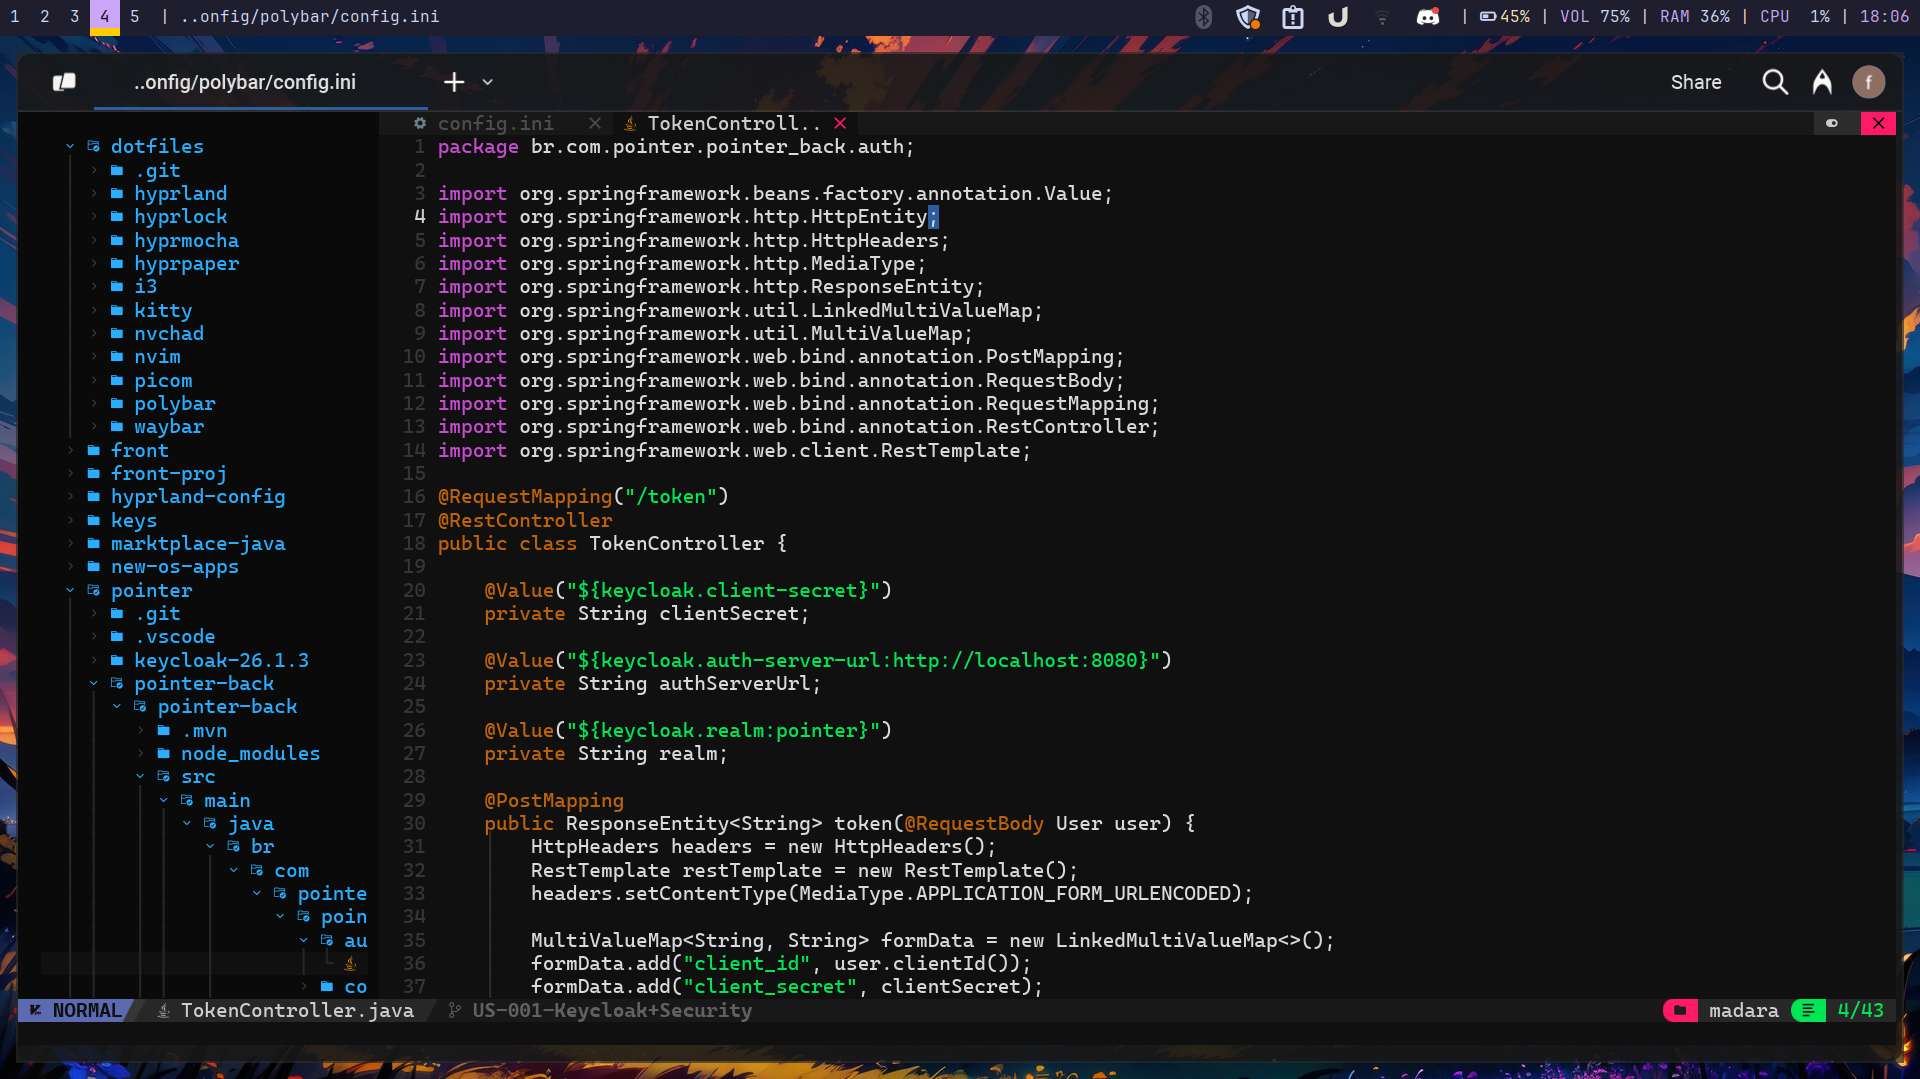
Task: Open the hyprland-config folder
Action: point(198,497)
